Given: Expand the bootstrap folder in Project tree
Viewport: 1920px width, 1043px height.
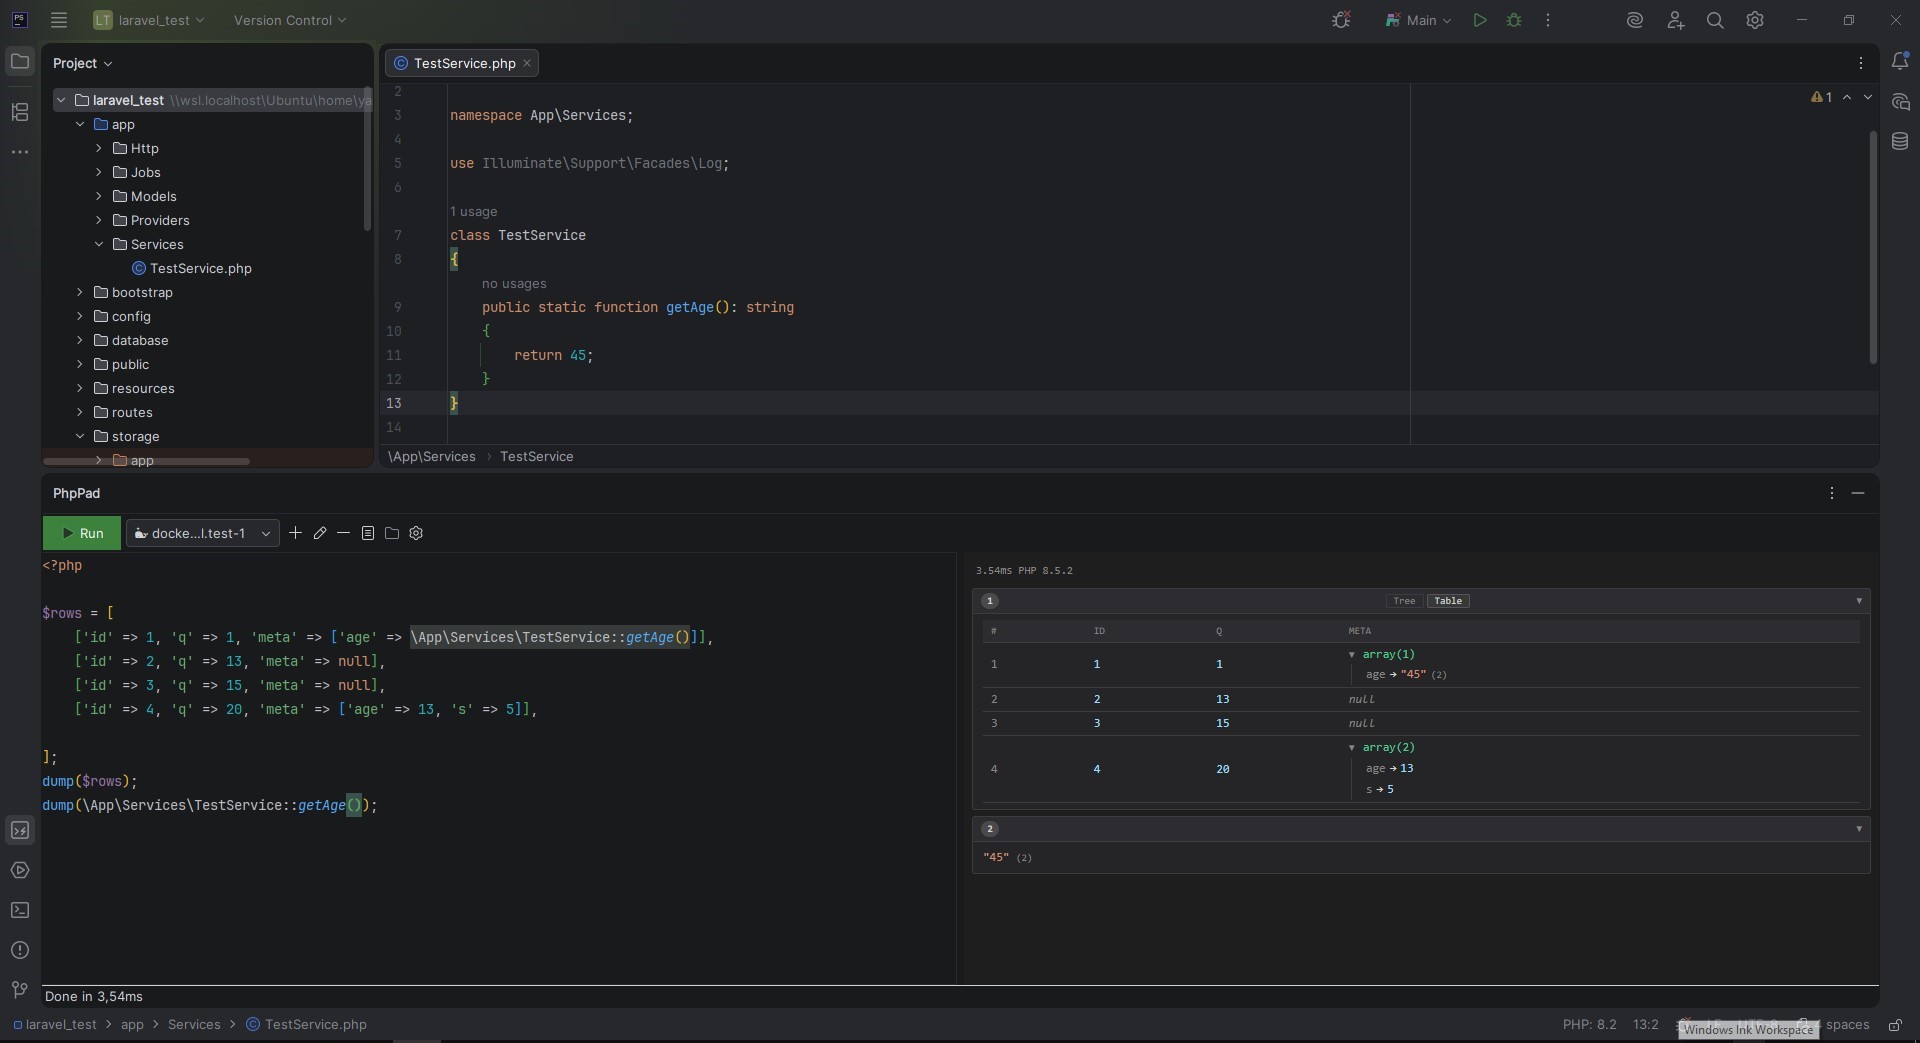Looking at the screenshot, I should point(80,292).
